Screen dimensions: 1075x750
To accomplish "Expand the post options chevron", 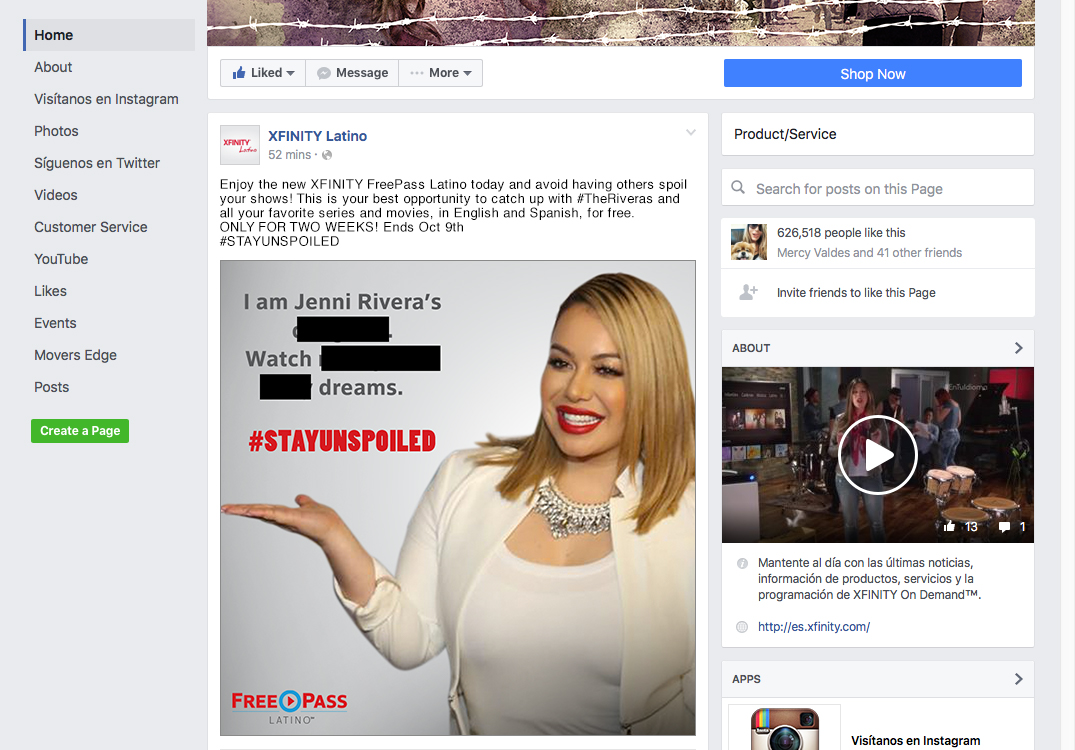I will [x=691, y=132].
